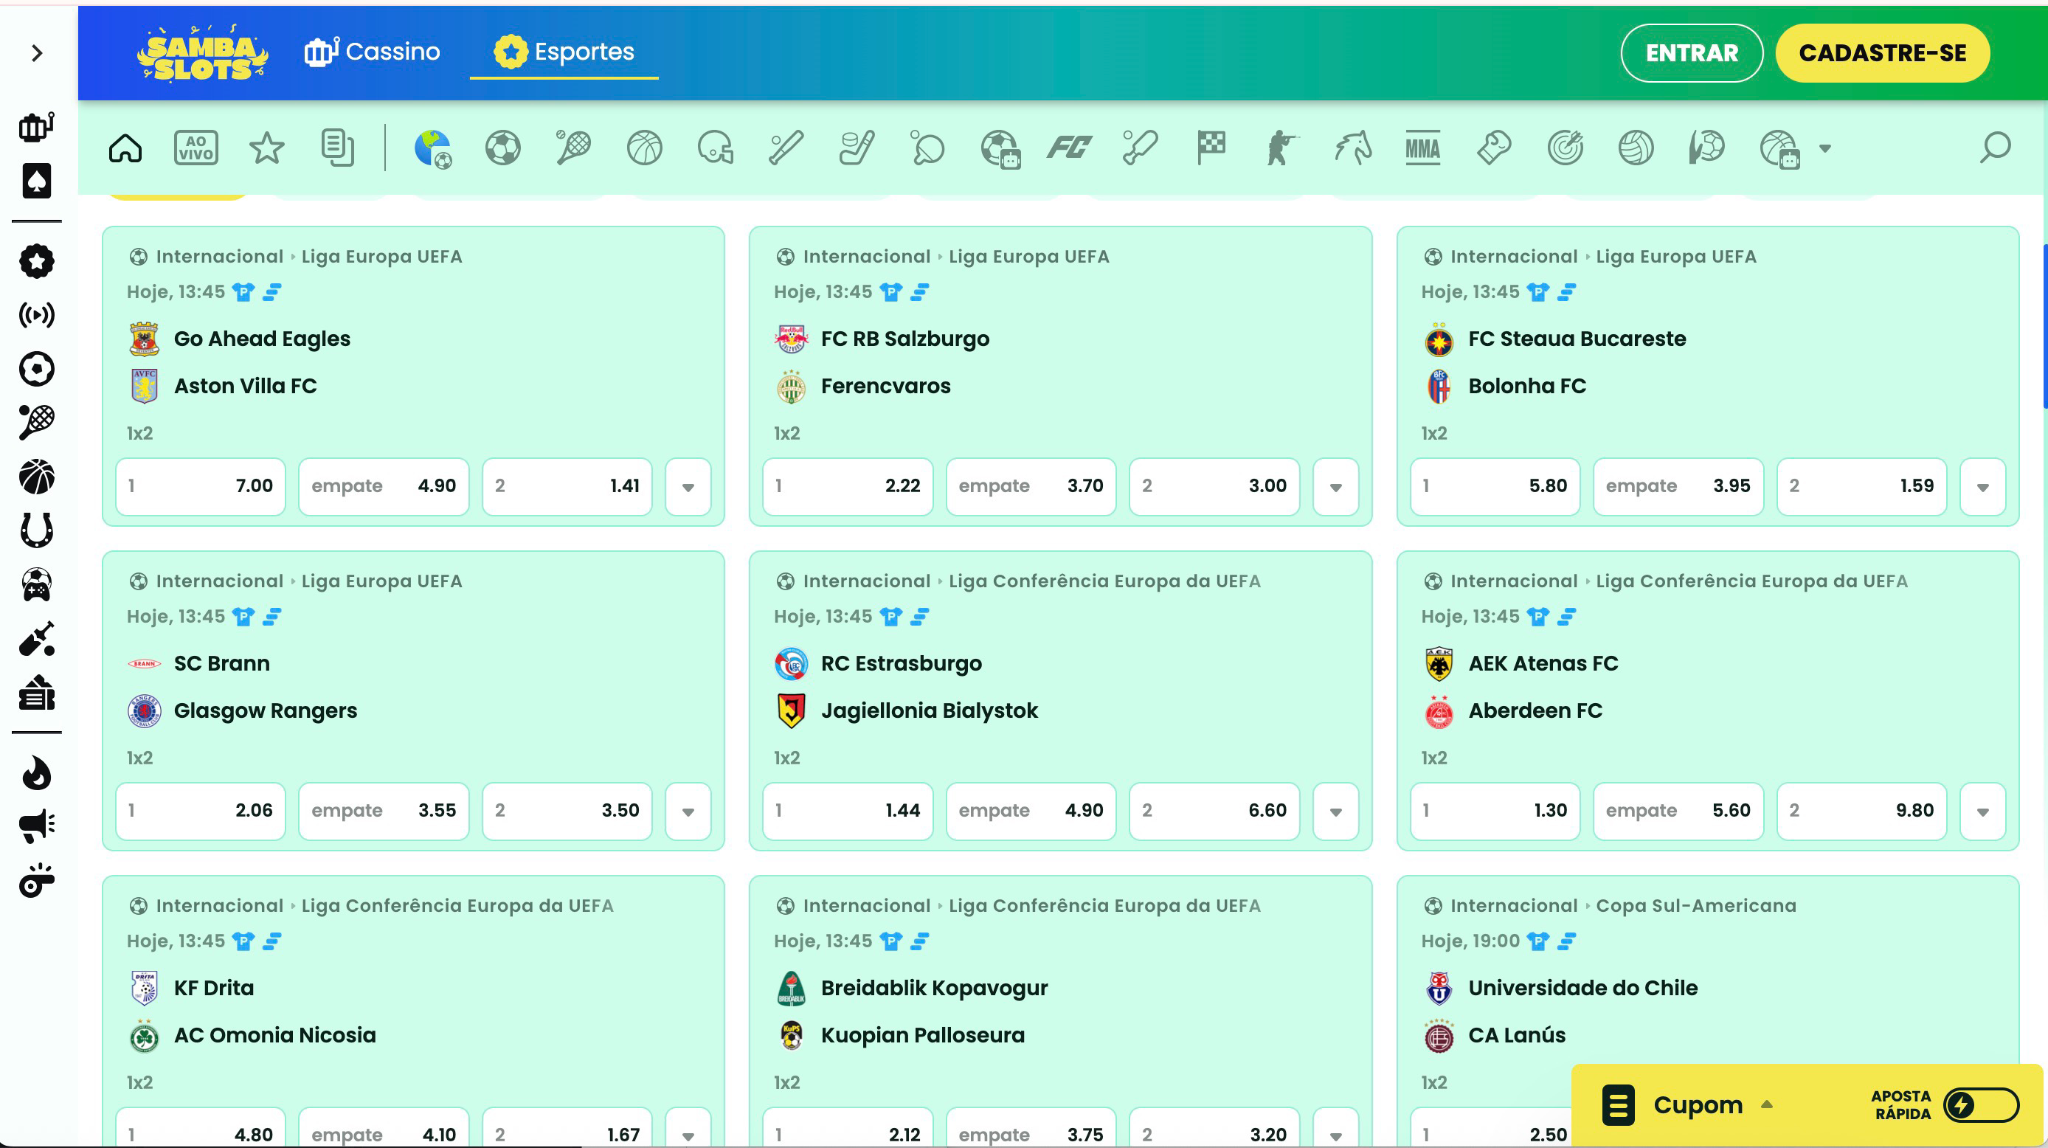Click the Bolonha FC team crest
The width and height of the screenshot is (2048, 1148).
click(x=1439, y=386)
